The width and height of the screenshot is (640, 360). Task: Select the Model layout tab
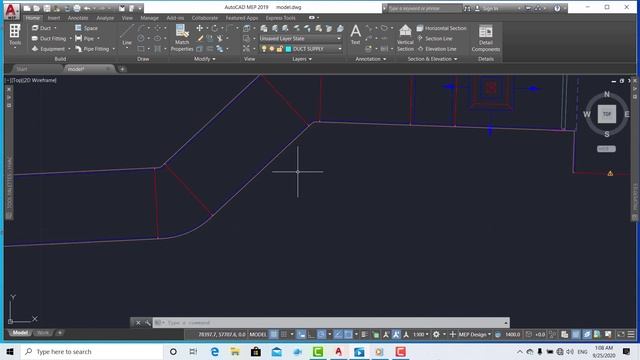click(20, 333)
